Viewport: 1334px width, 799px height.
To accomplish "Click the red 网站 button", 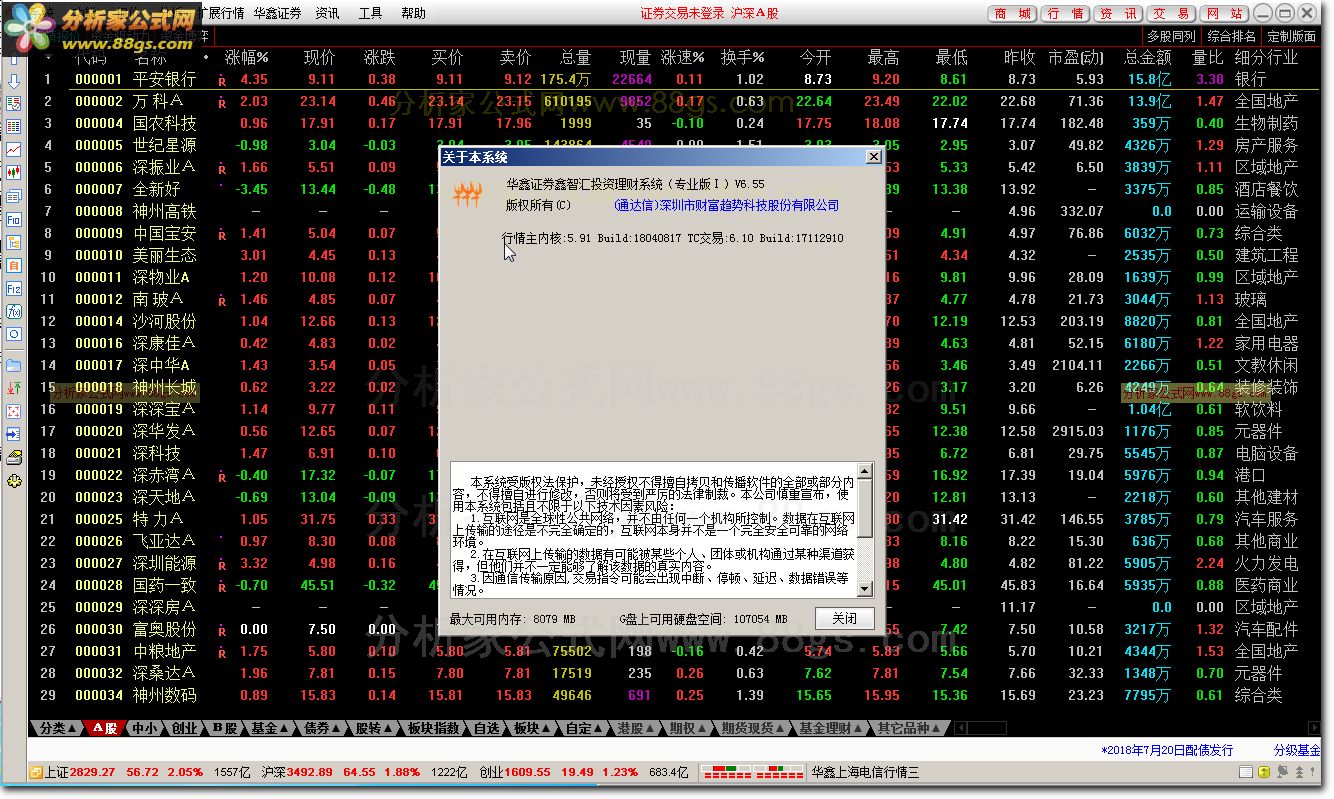I will (x=1223, y=14).
